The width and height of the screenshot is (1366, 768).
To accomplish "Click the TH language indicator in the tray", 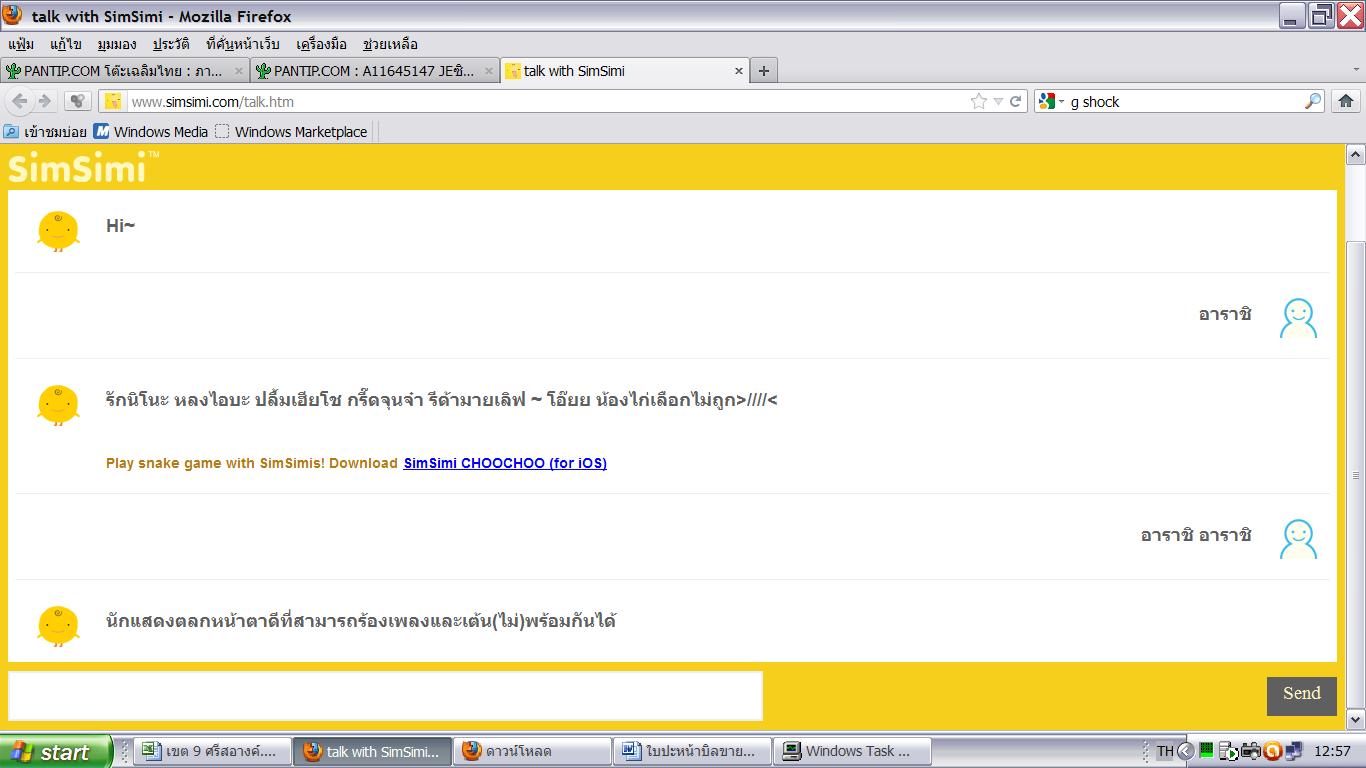I will tap(1165, 751).
